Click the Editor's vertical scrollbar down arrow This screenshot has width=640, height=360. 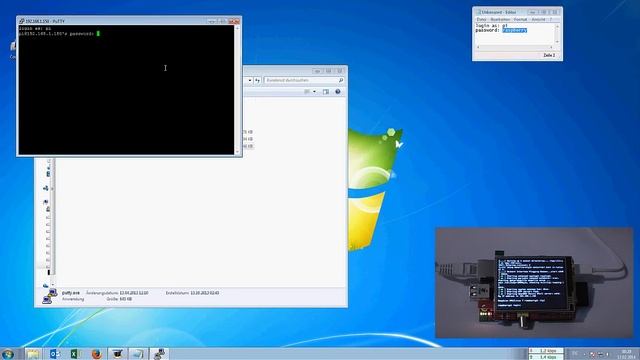pos(557,42)
